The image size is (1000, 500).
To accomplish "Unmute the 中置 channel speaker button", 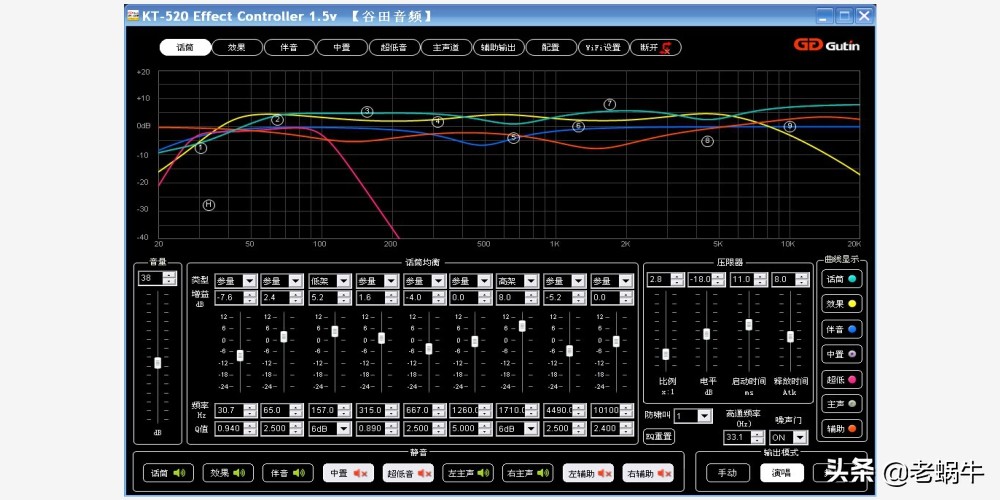I will point(348,473).
